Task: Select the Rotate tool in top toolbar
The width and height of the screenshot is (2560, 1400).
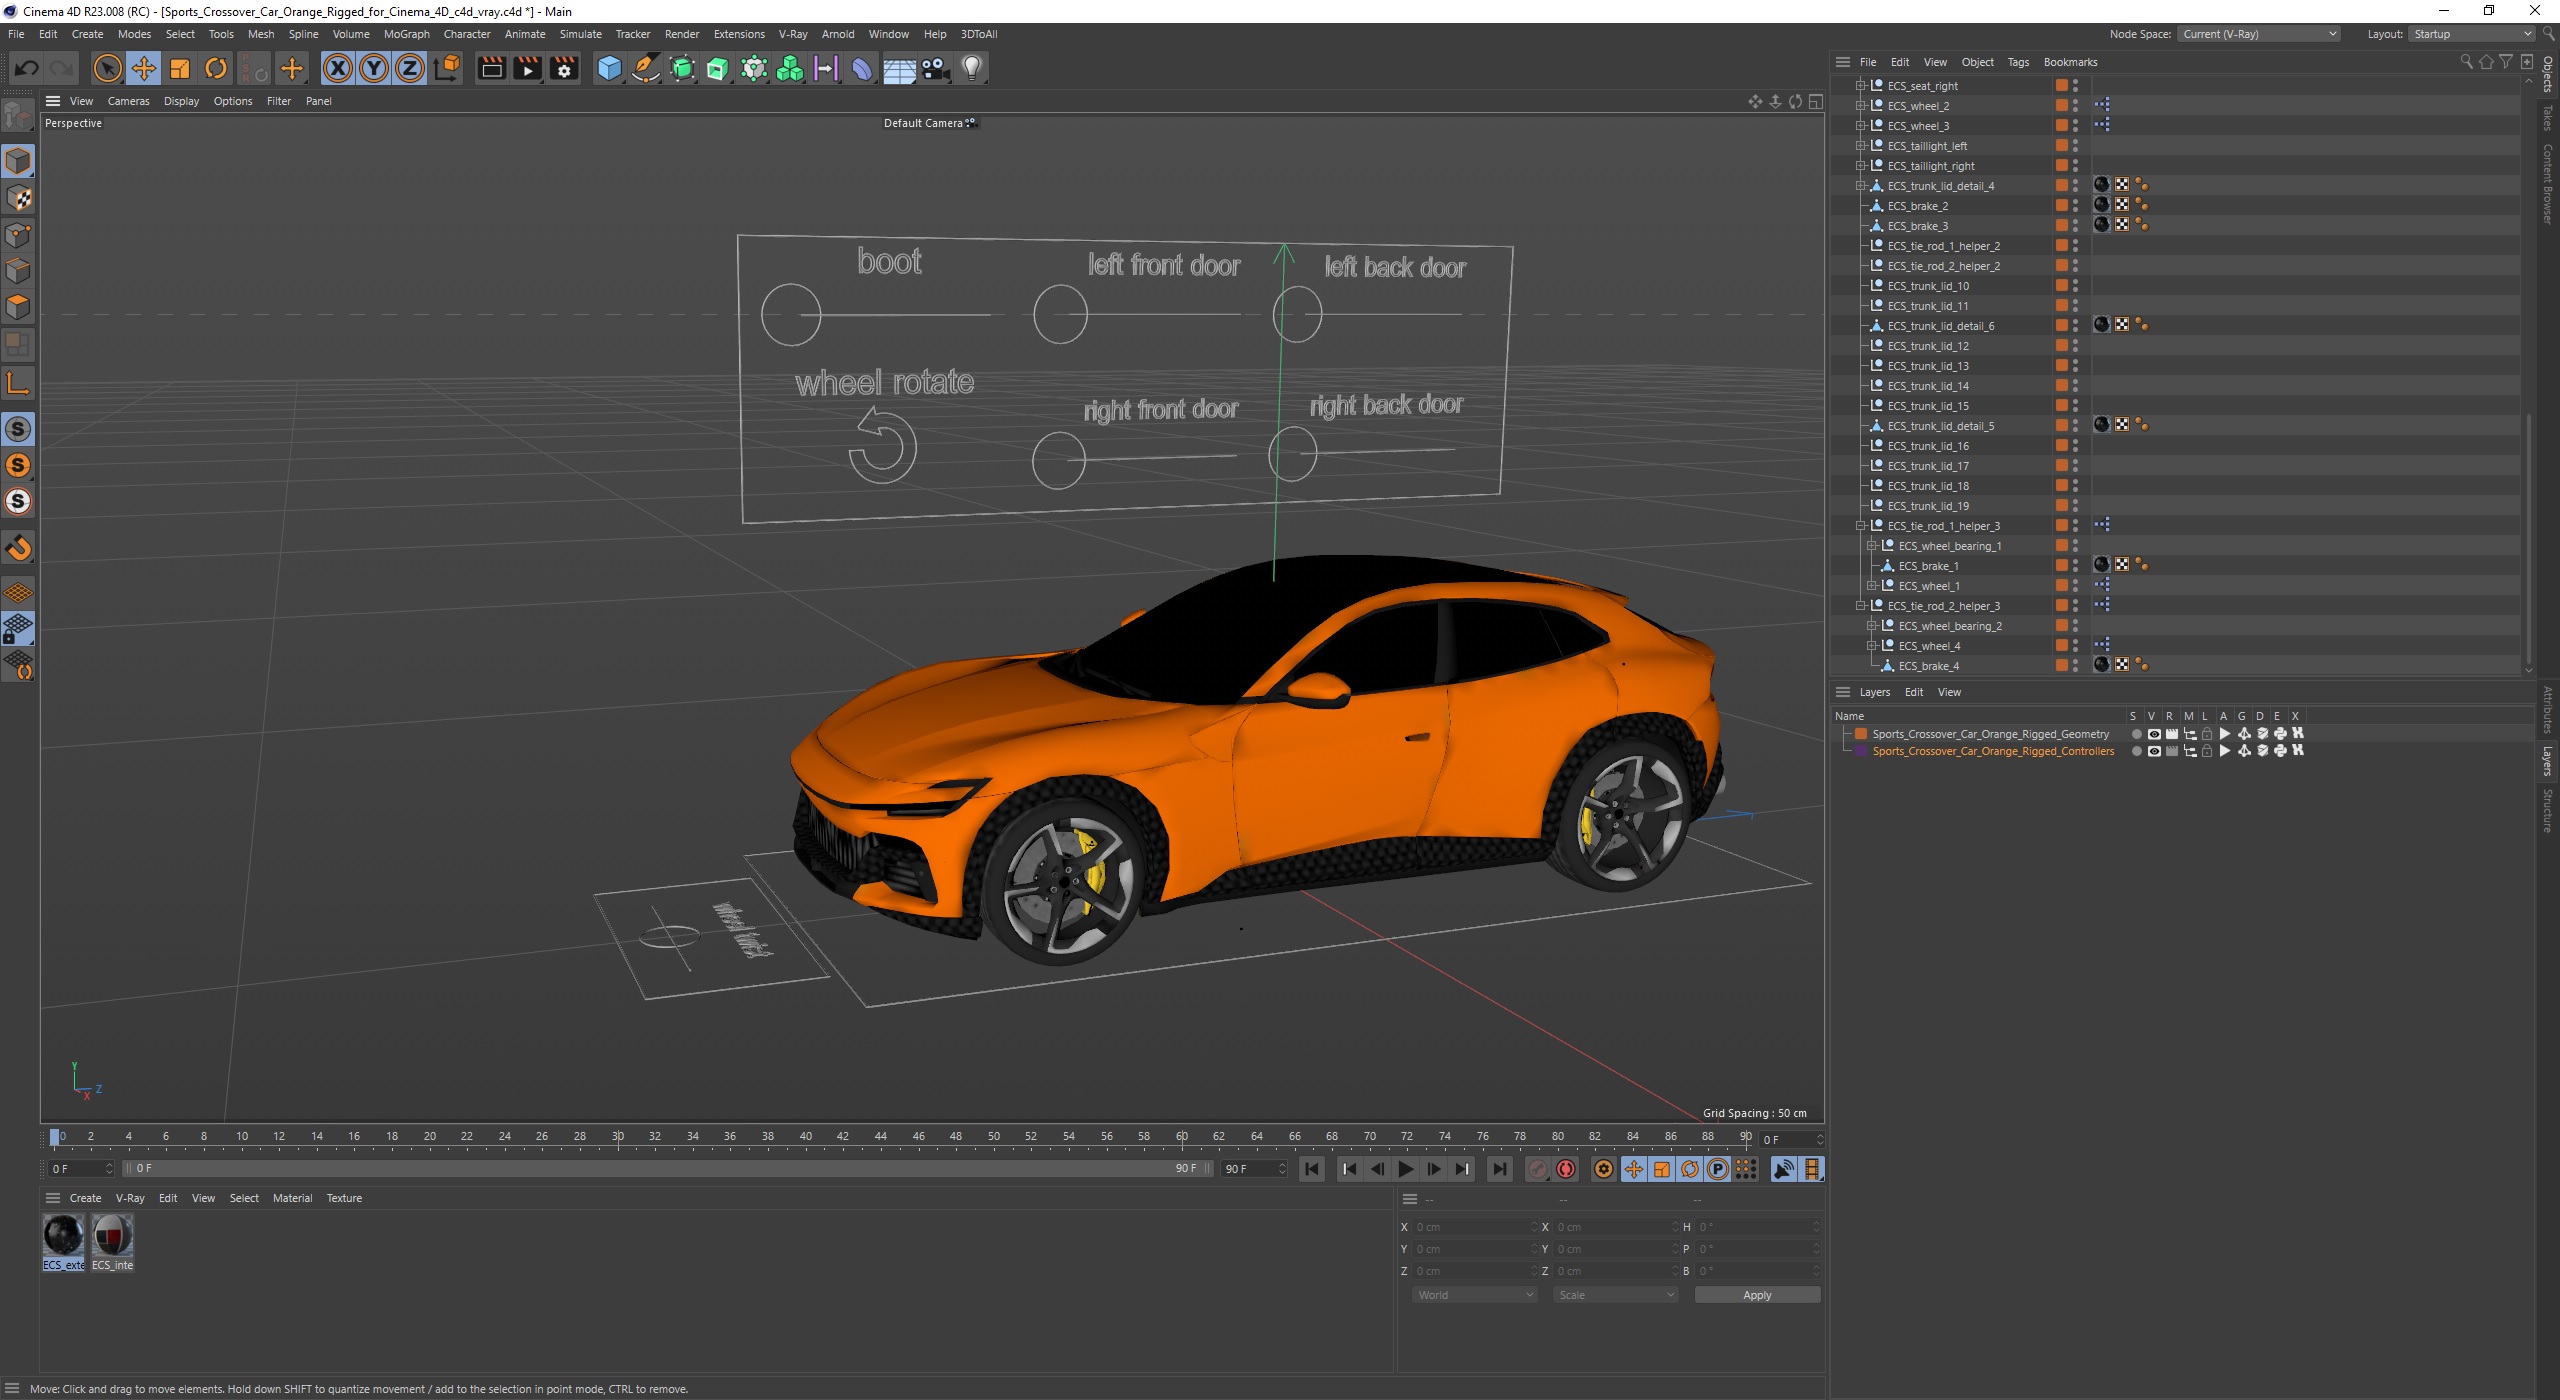Action: click(x=216, y=68)
